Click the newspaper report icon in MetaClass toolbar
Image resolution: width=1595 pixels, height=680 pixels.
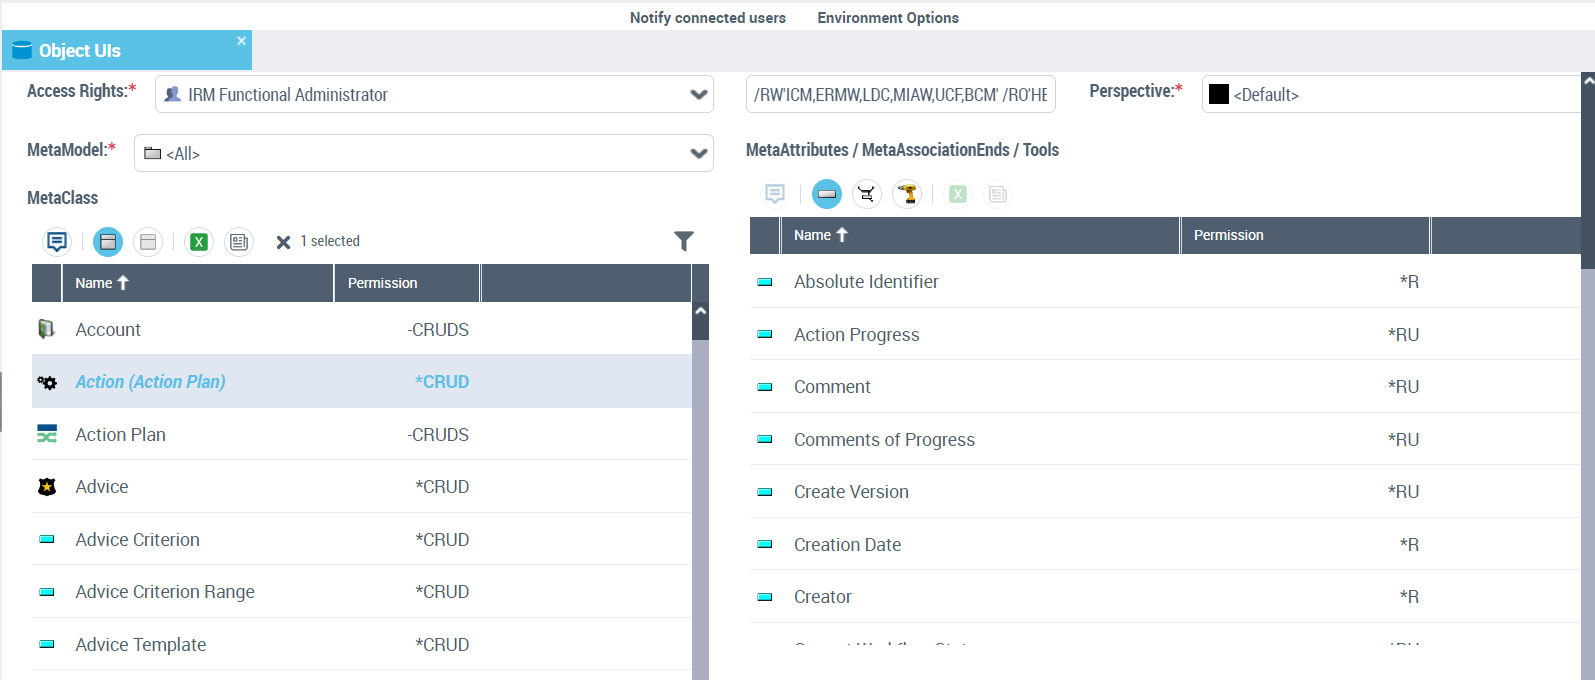pyautogui.click(x=239, y=242)
